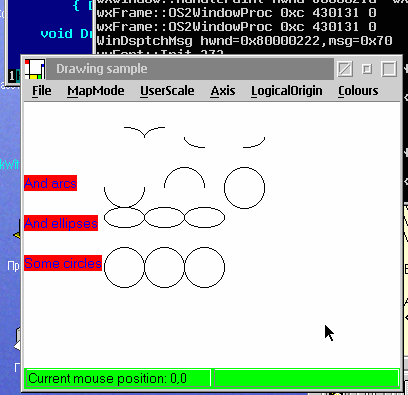Image resolution: width=408 pixels, height=395 pixels.
Task: Click the empty green status bar field
Action: pos(306,378)
